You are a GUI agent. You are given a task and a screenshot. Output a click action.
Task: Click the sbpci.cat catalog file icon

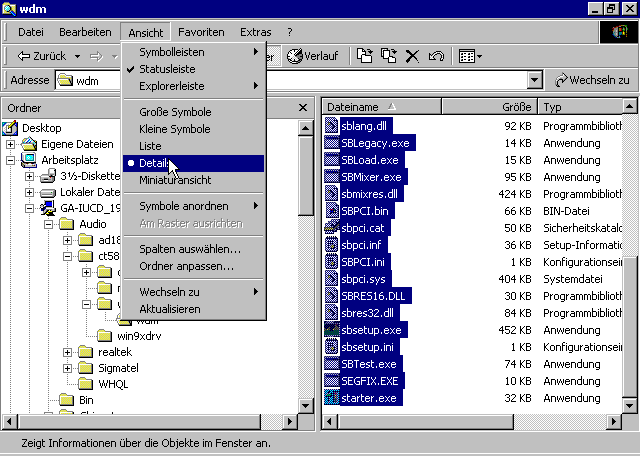331,228
